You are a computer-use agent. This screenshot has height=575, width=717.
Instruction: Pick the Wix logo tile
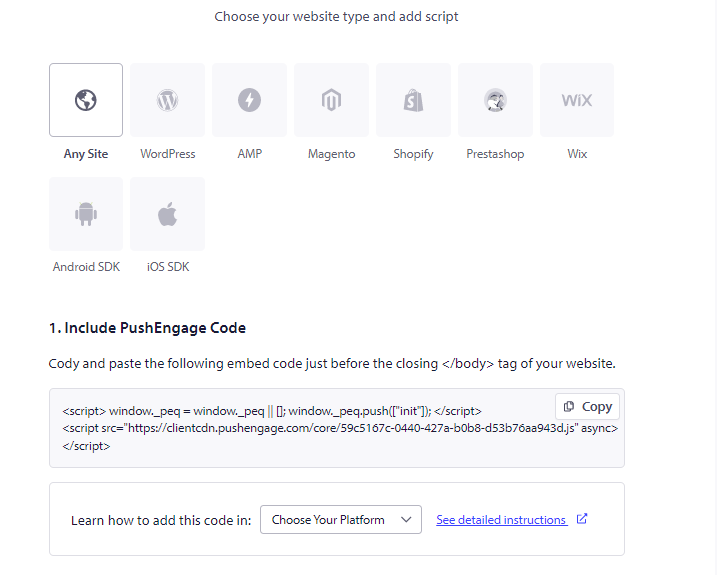click(577, 100)
